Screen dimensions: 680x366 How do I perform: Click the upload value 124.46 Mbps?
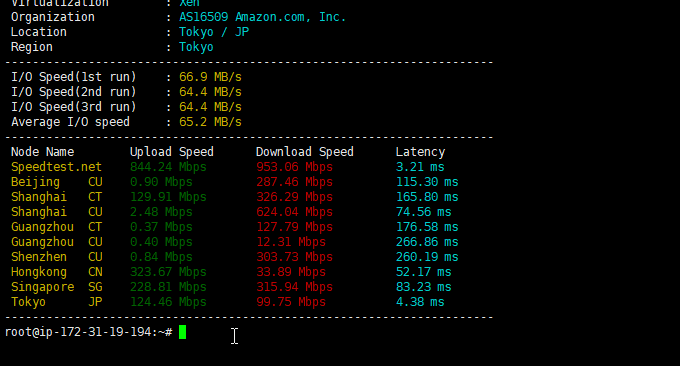168,302
